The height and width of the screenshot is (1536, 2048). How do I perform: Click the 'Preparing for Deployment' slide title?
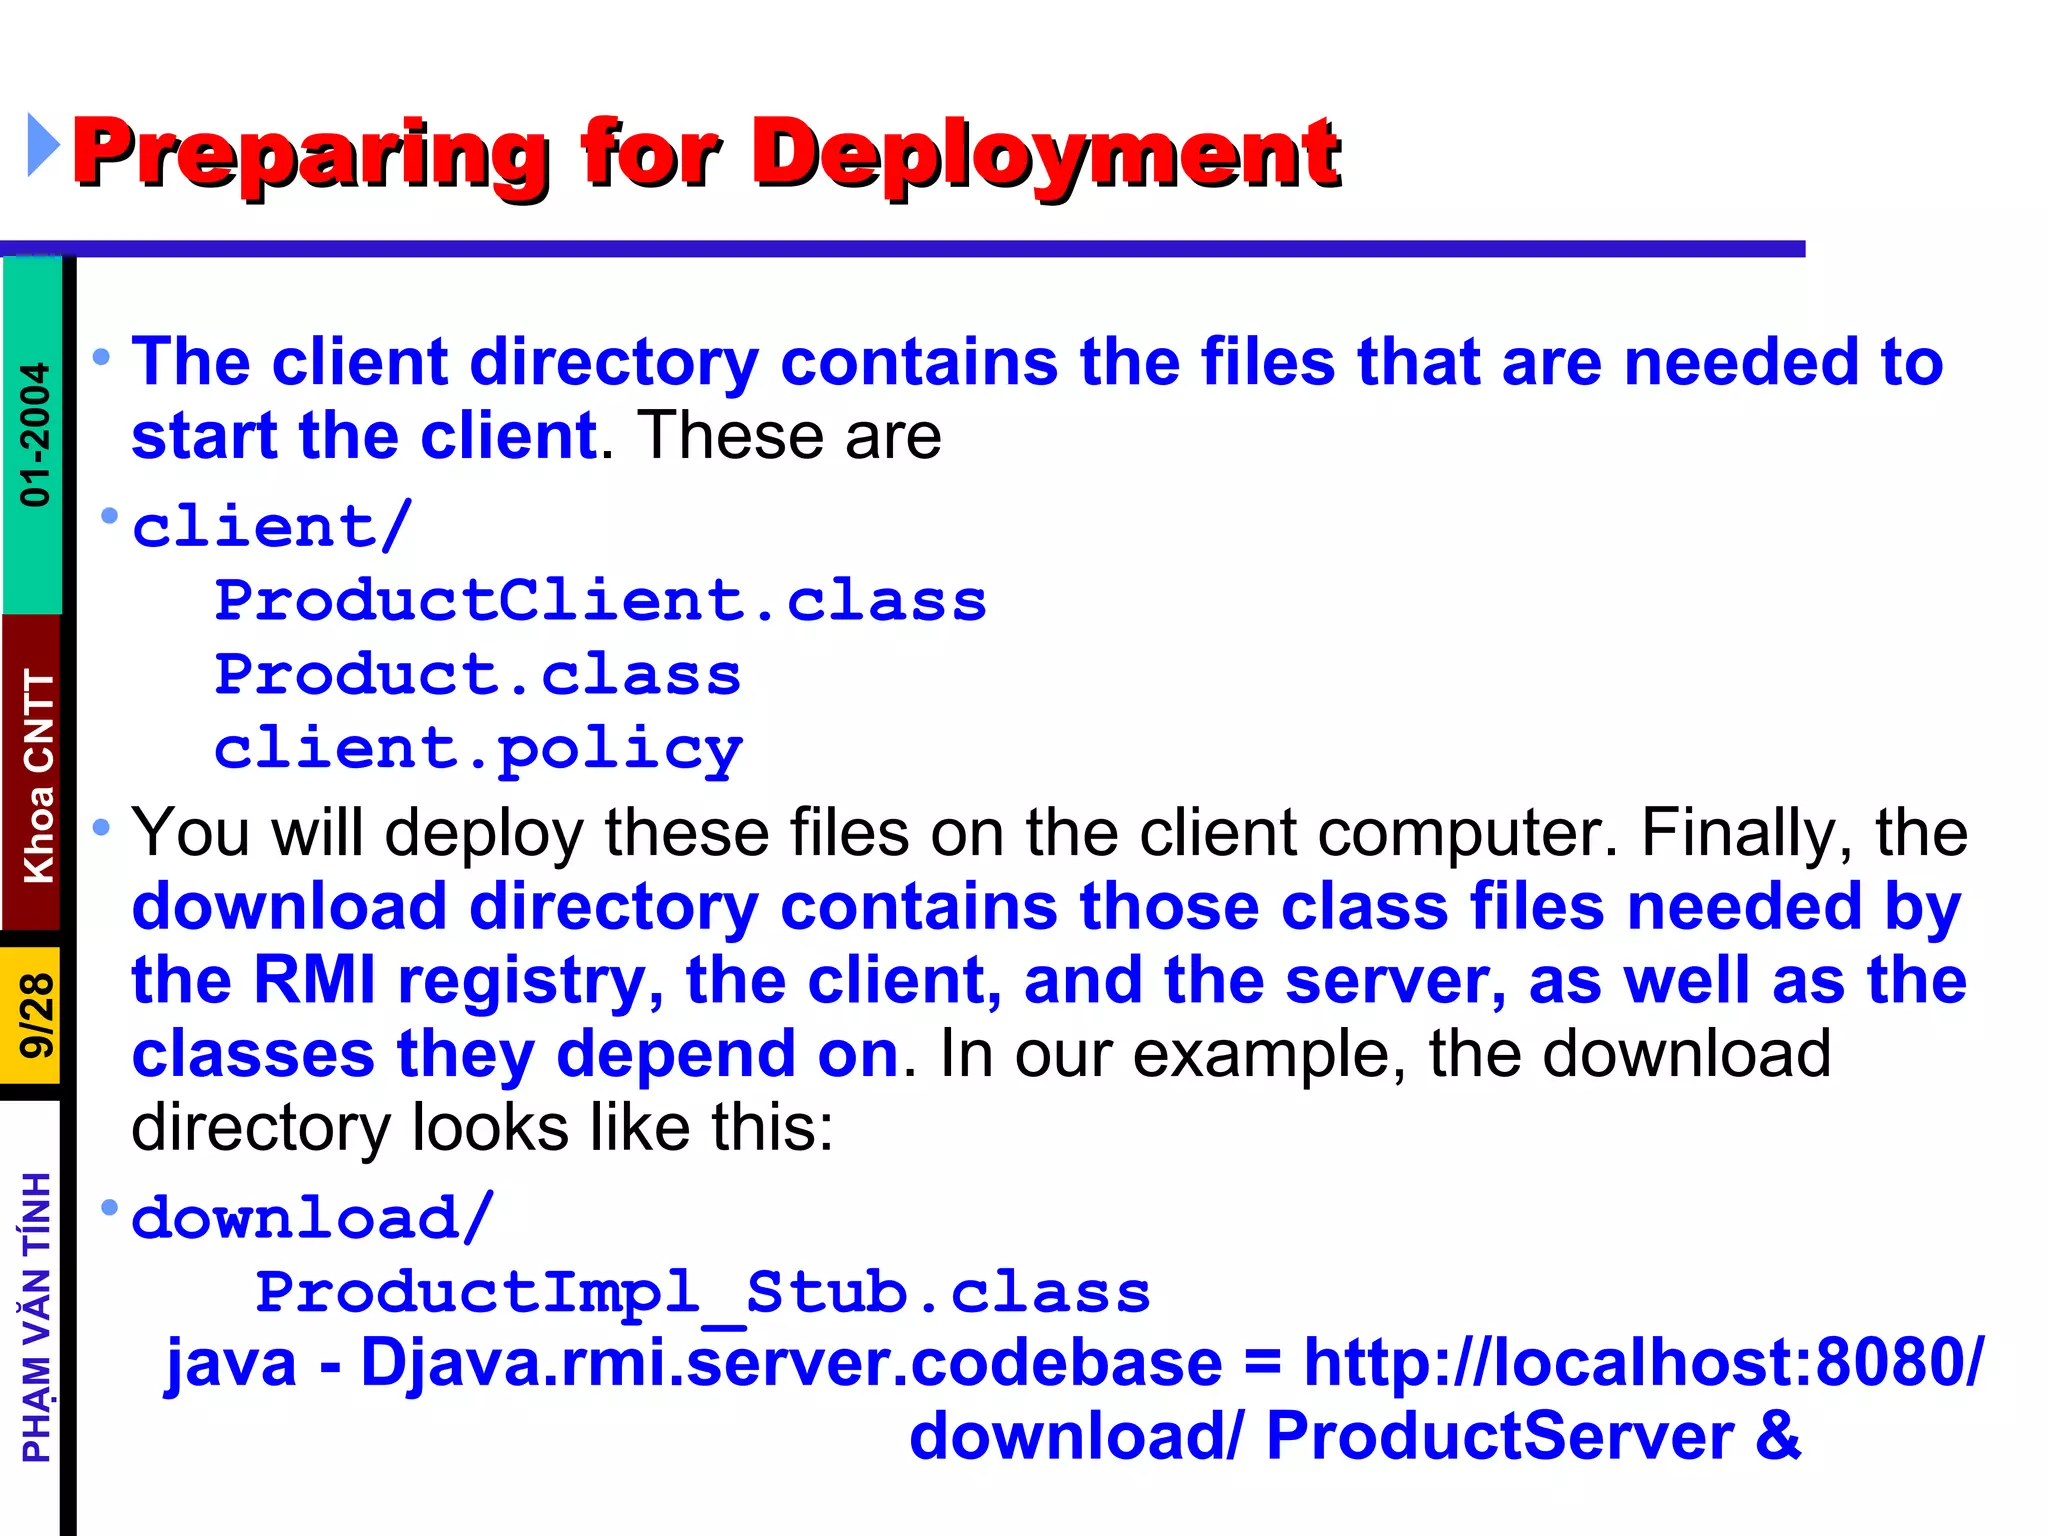click(x=707, y=155)
